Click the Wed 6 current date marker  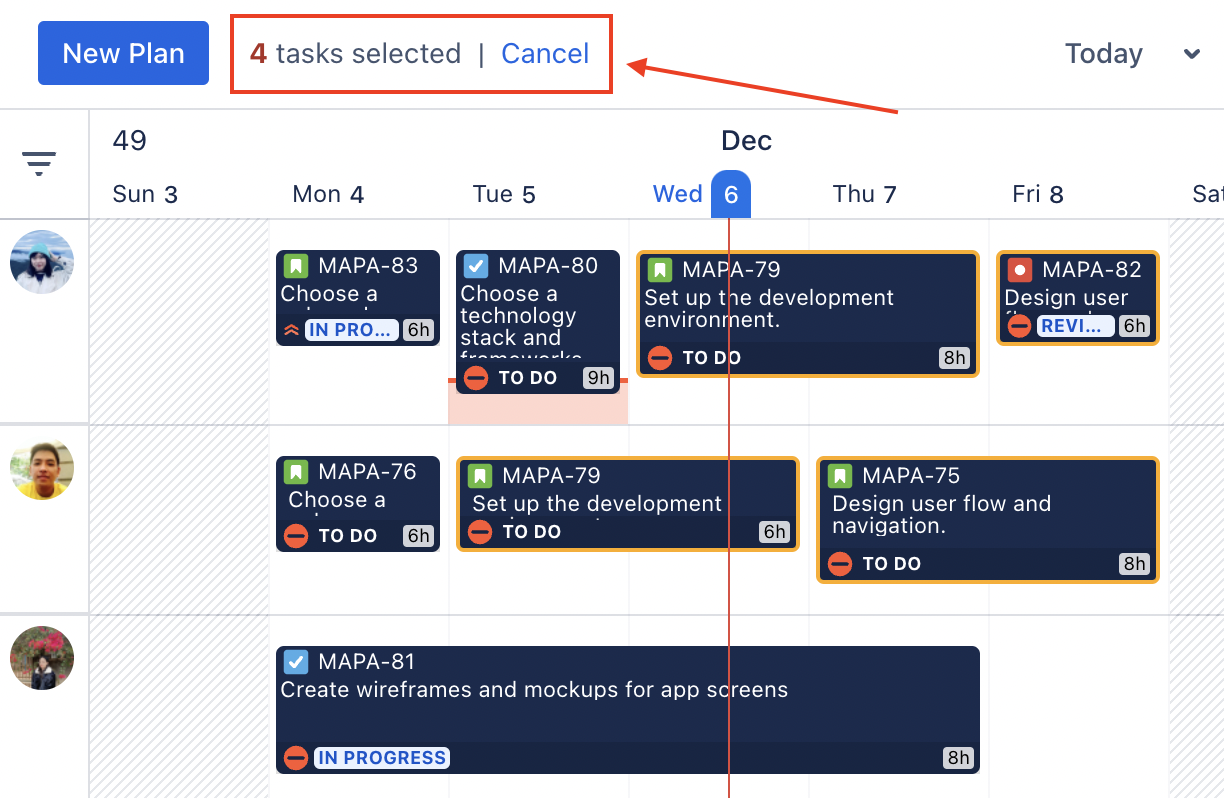730,194
